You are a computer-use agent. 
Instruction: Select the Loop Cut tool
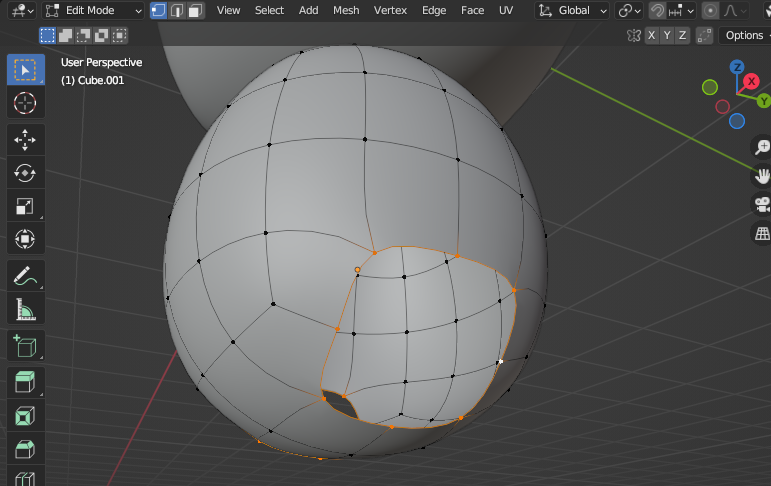coord(26,476)
